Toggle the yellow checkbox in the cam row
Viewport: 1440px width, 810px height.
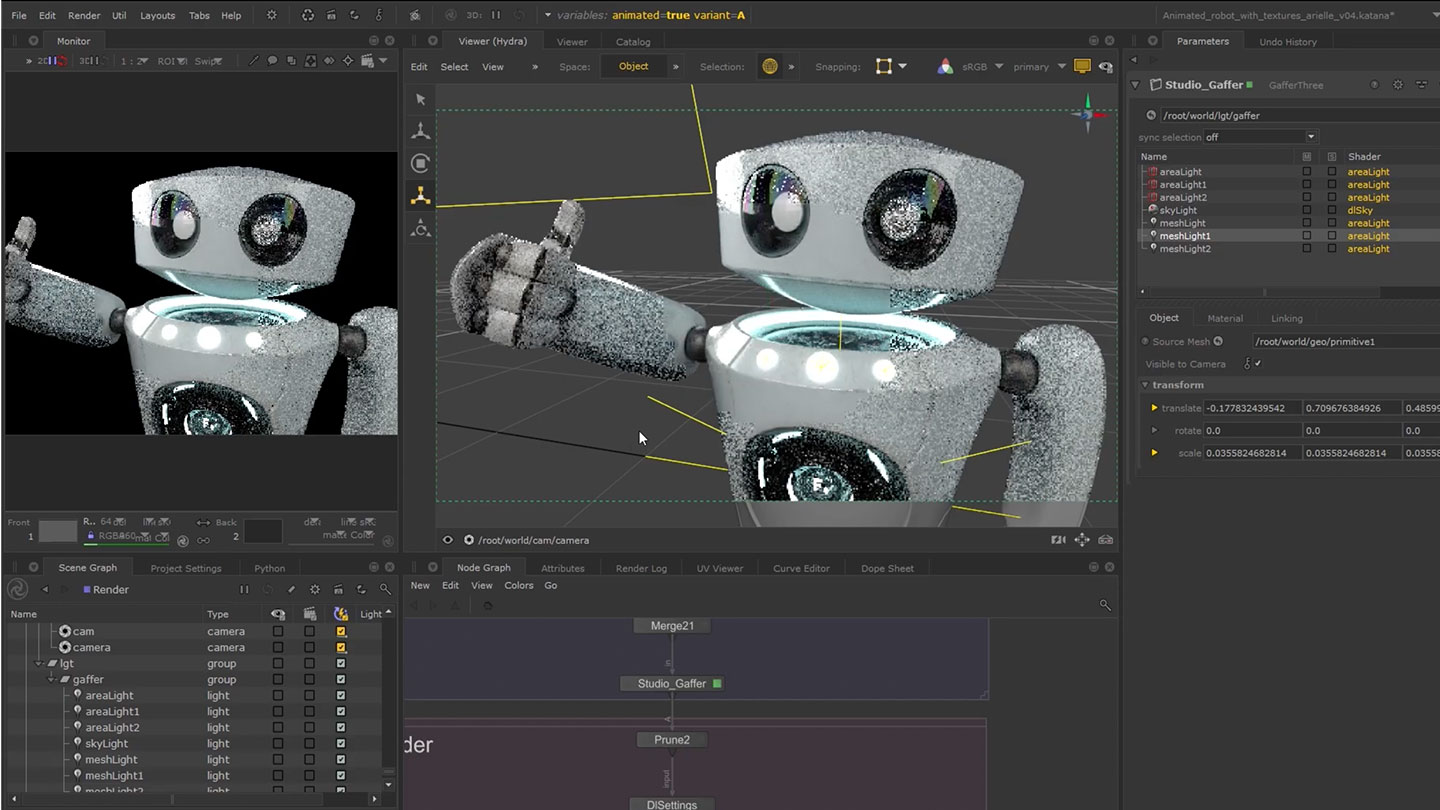(341, 632)
